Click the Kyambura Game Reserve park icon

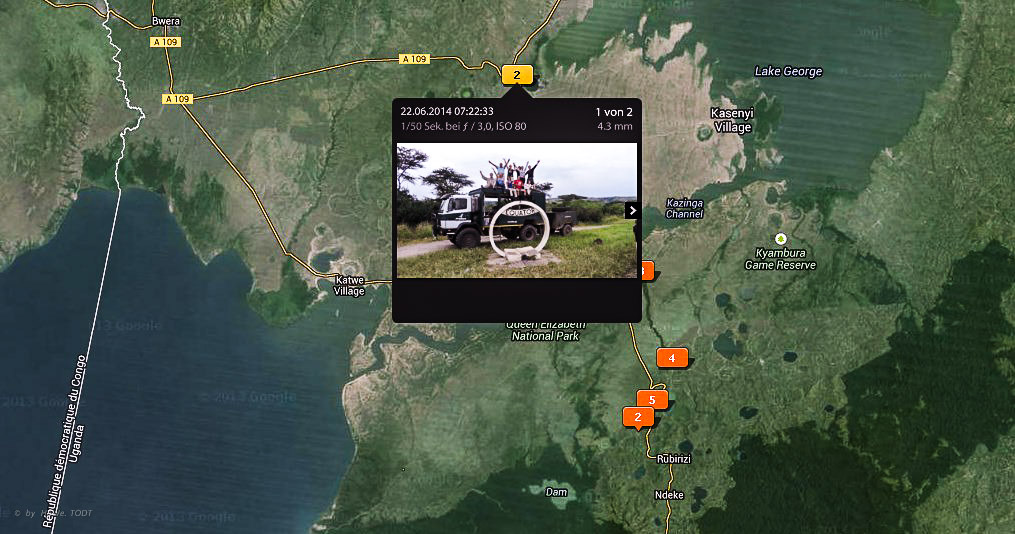click(780, 238)
